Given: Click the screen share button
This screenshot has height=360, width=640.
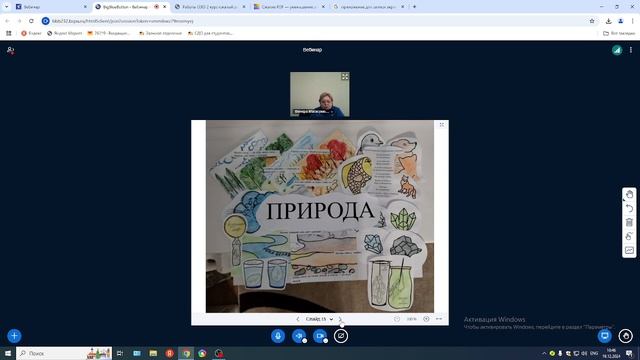Looking at the screenshot, I should (x=341, y=336).
